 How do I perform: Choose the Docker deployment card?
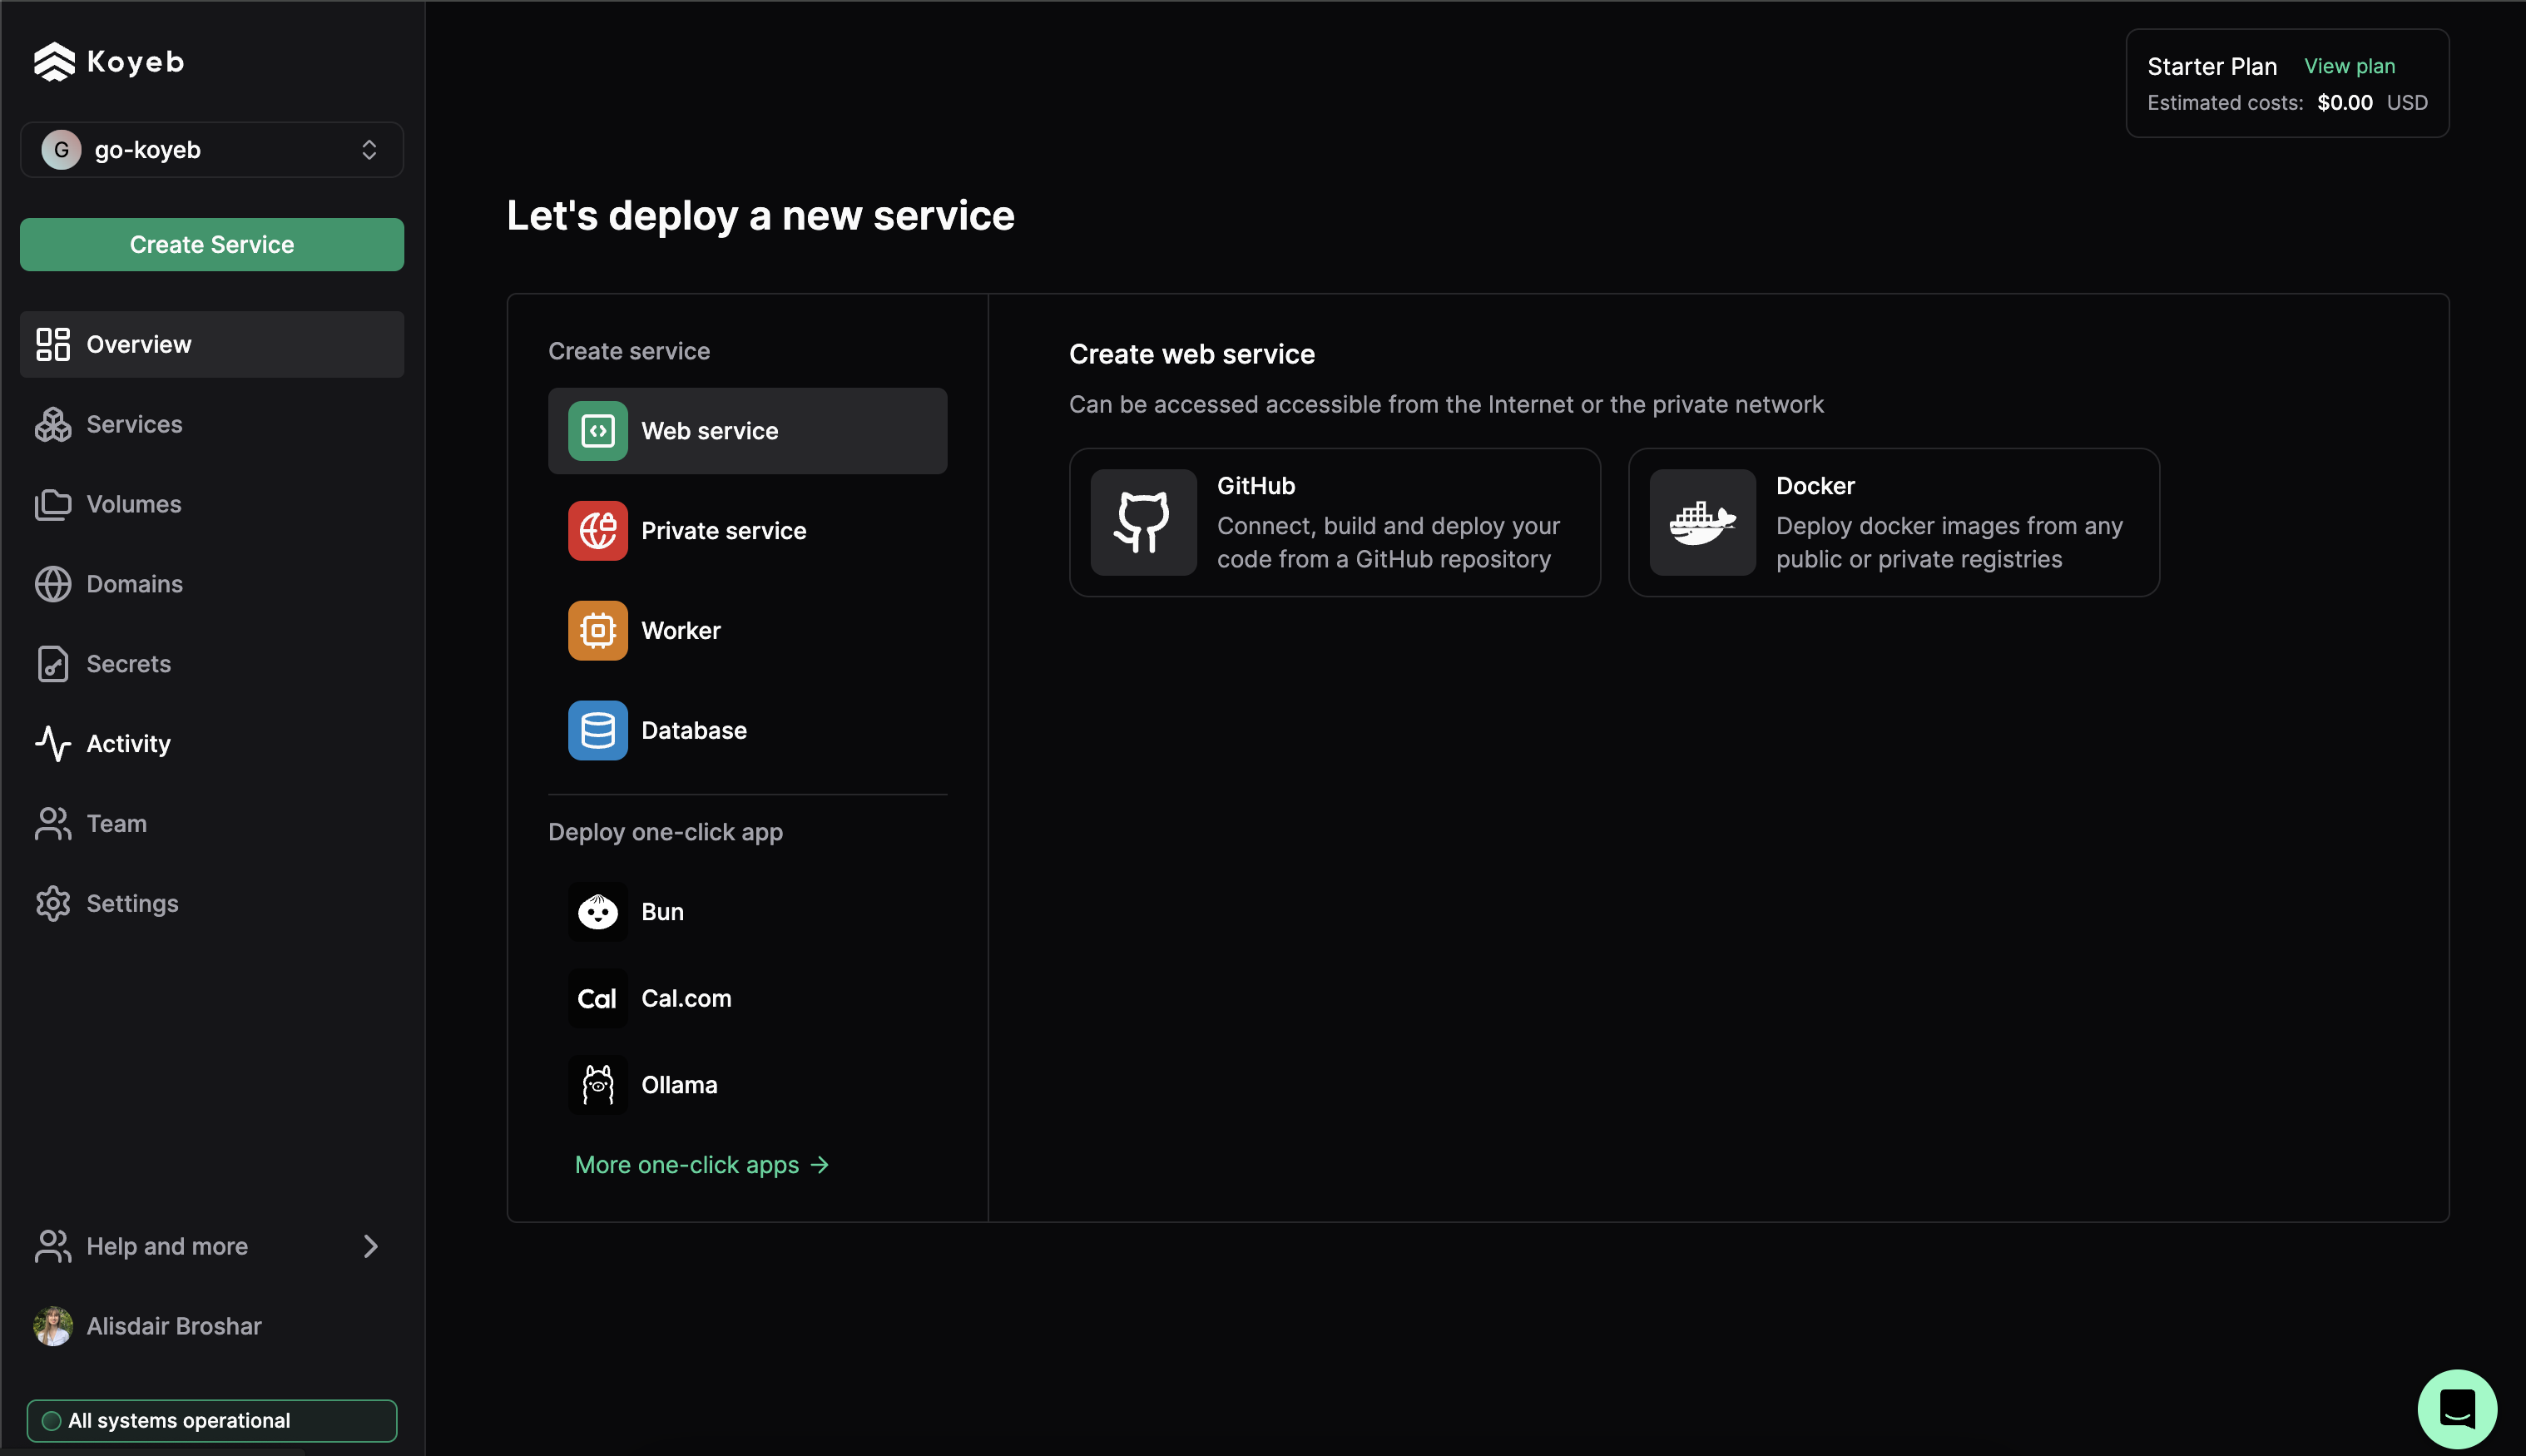(x=1894, y=522)
